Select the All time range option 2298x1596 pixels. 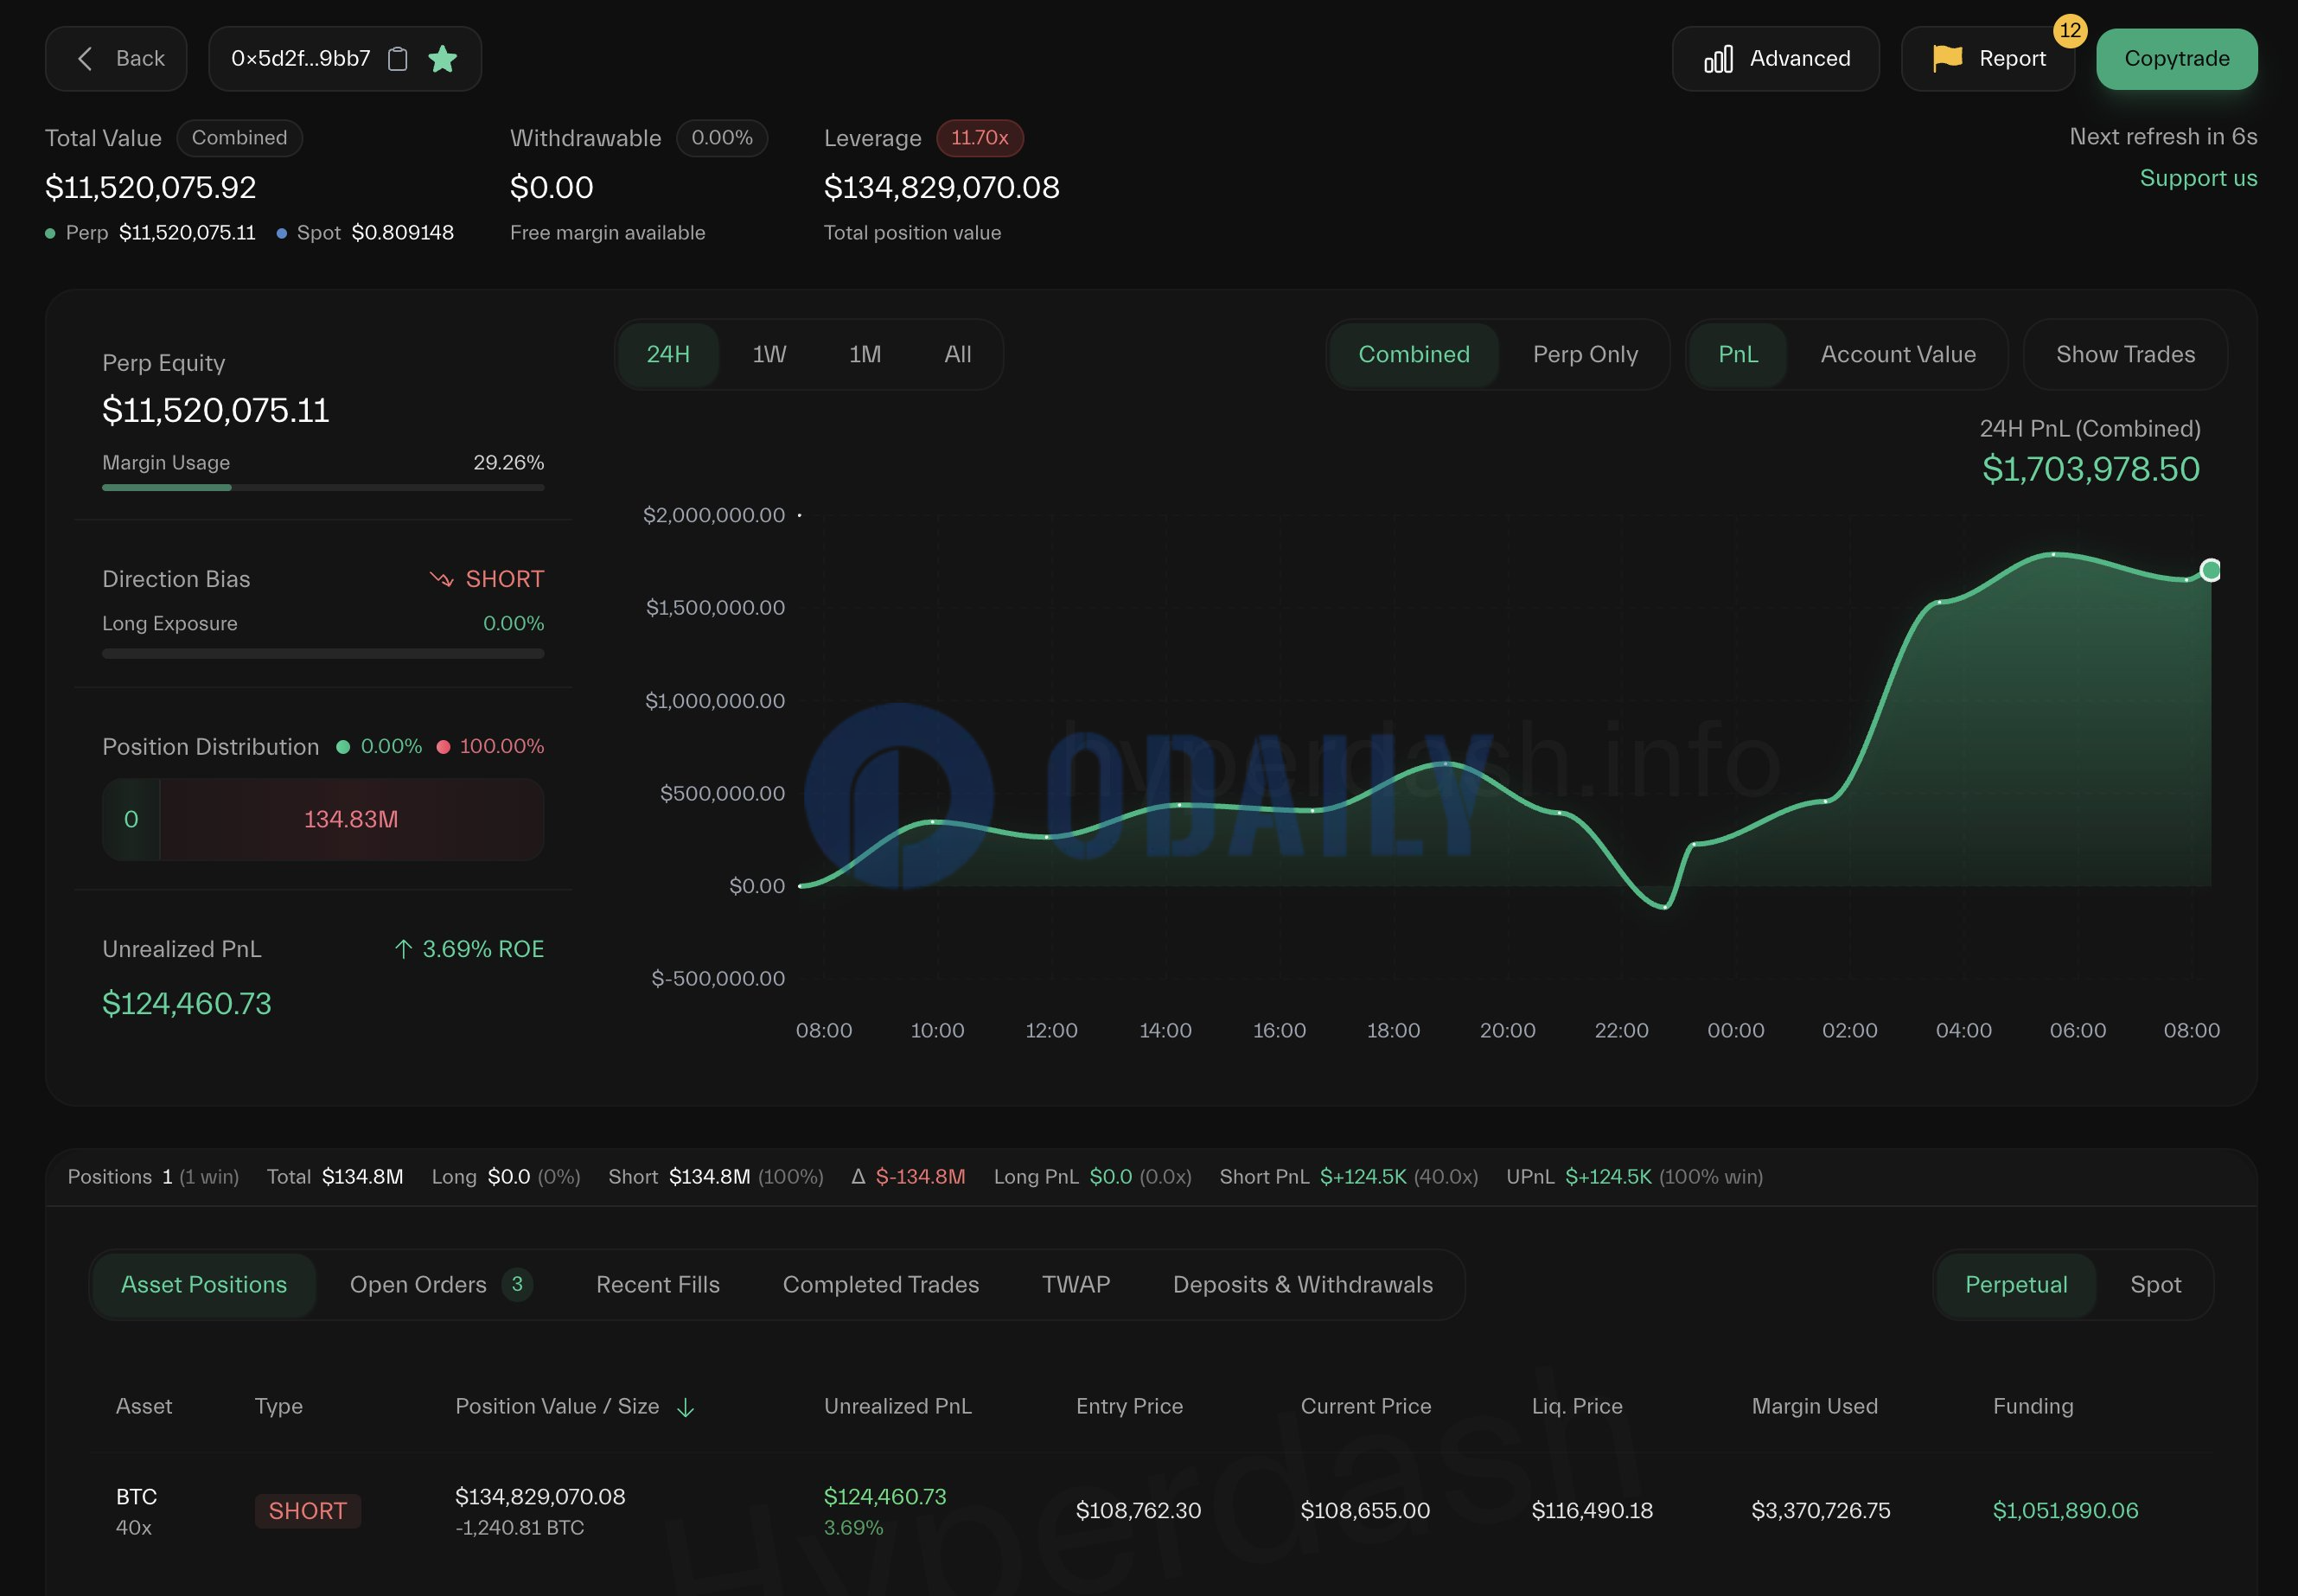957,354
